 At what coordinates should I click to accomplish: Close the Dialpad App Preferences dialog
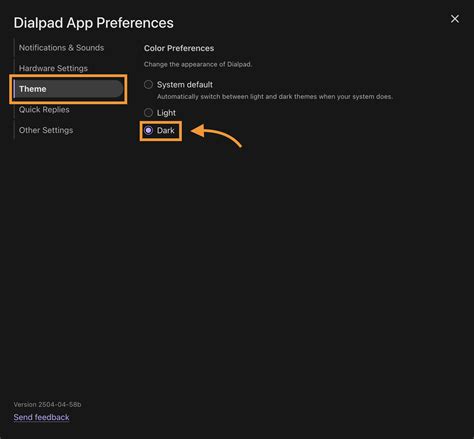pos(455,19)
